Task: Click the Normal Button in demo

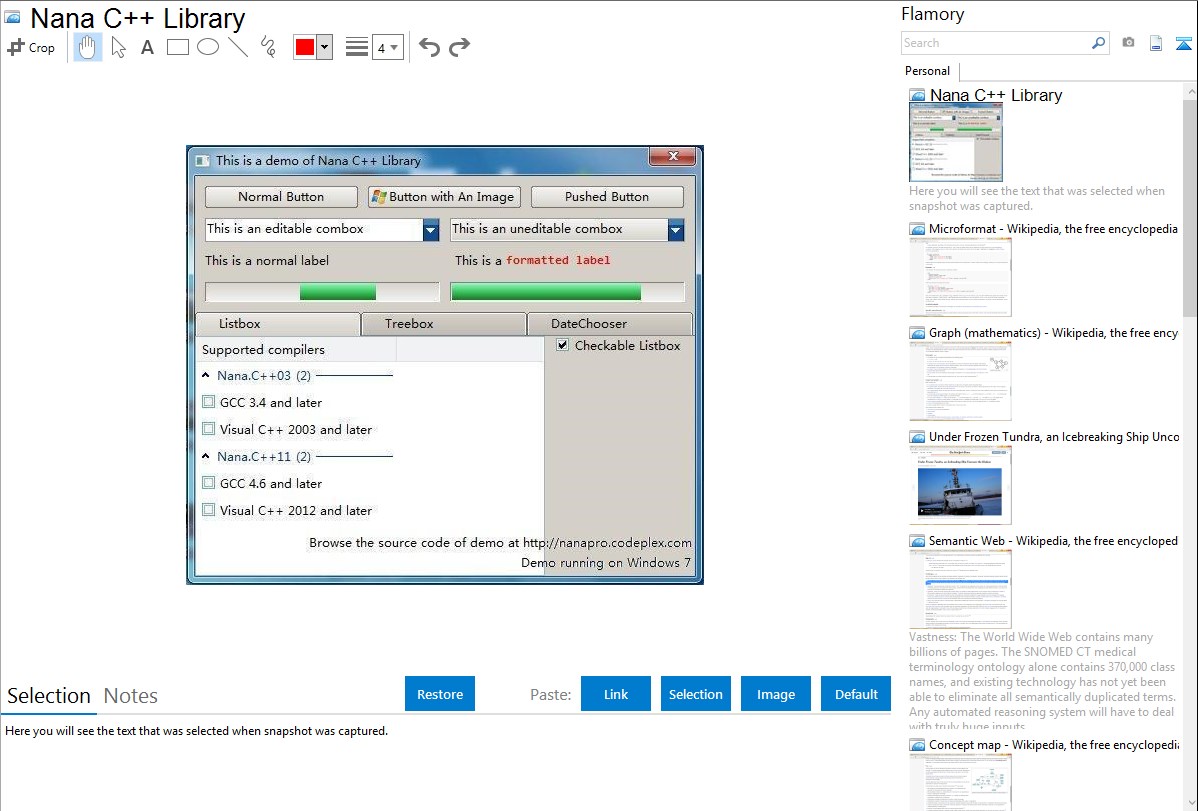Action: coord(281,197)
